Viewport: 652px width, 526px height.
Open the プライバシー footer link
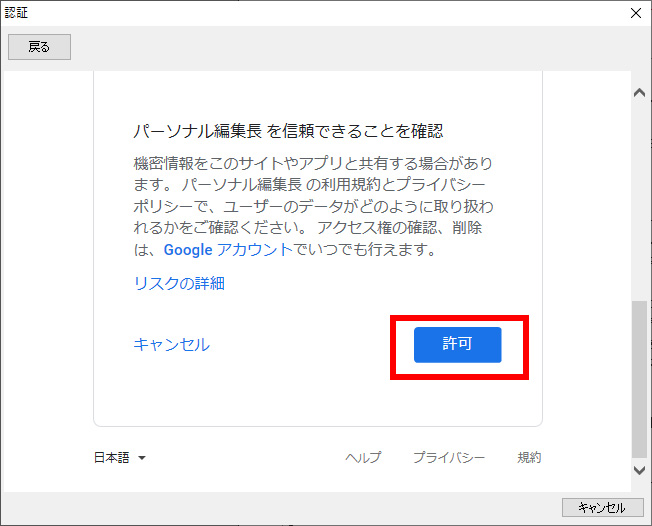[449, 458]
